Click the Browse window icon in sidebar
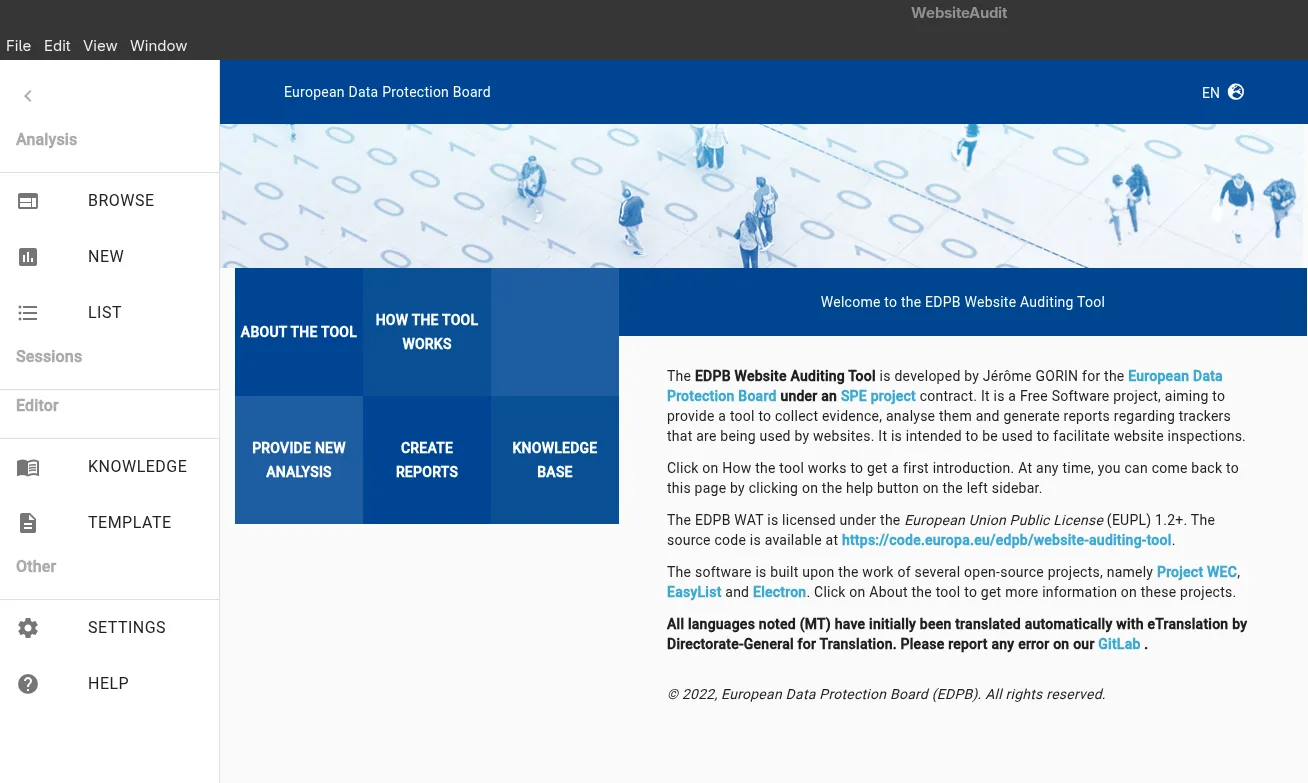The image size is (1308, 783). (x=28, y=201)
